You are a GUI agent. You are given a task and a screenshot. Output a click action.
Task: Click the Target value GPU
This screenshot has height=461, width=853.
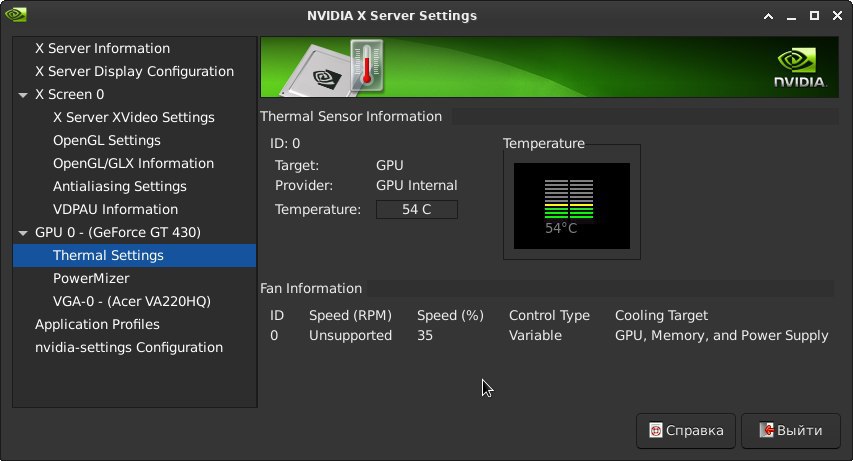coord(390,165)
